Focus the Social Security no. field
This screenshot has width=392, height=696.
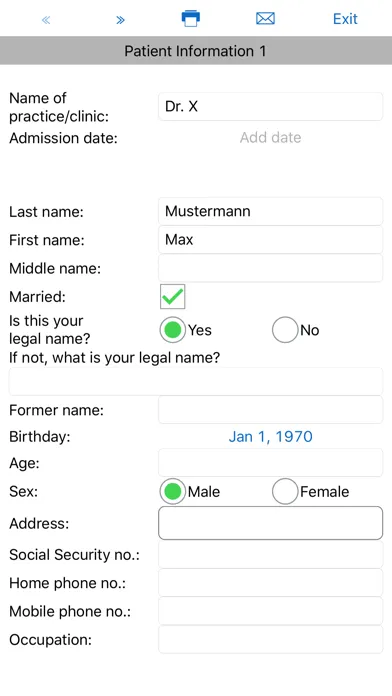tap(270, 554)
